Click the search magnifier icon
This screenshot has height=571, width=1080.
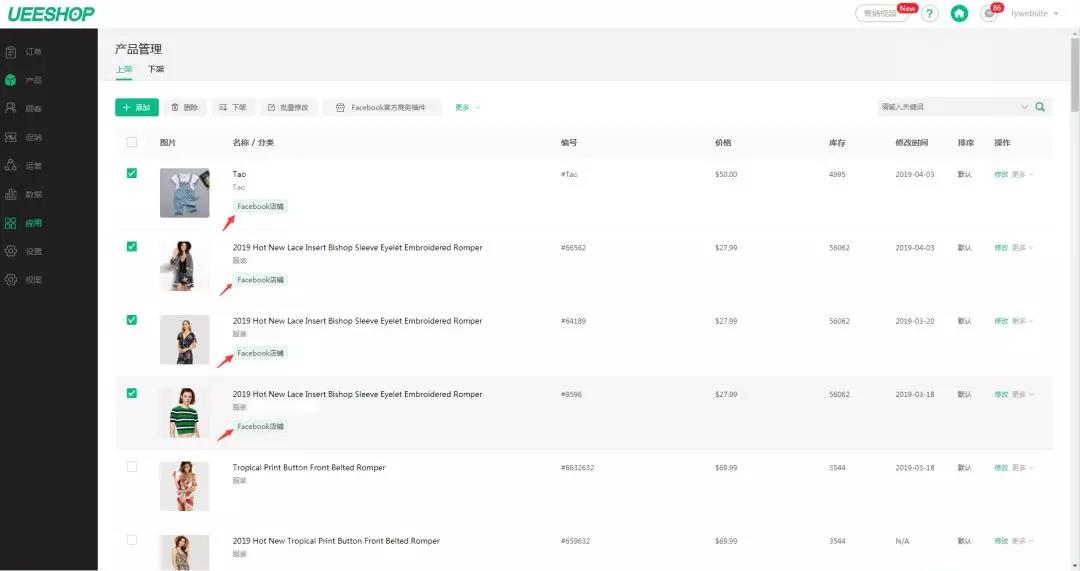(x=1040, y=107)
